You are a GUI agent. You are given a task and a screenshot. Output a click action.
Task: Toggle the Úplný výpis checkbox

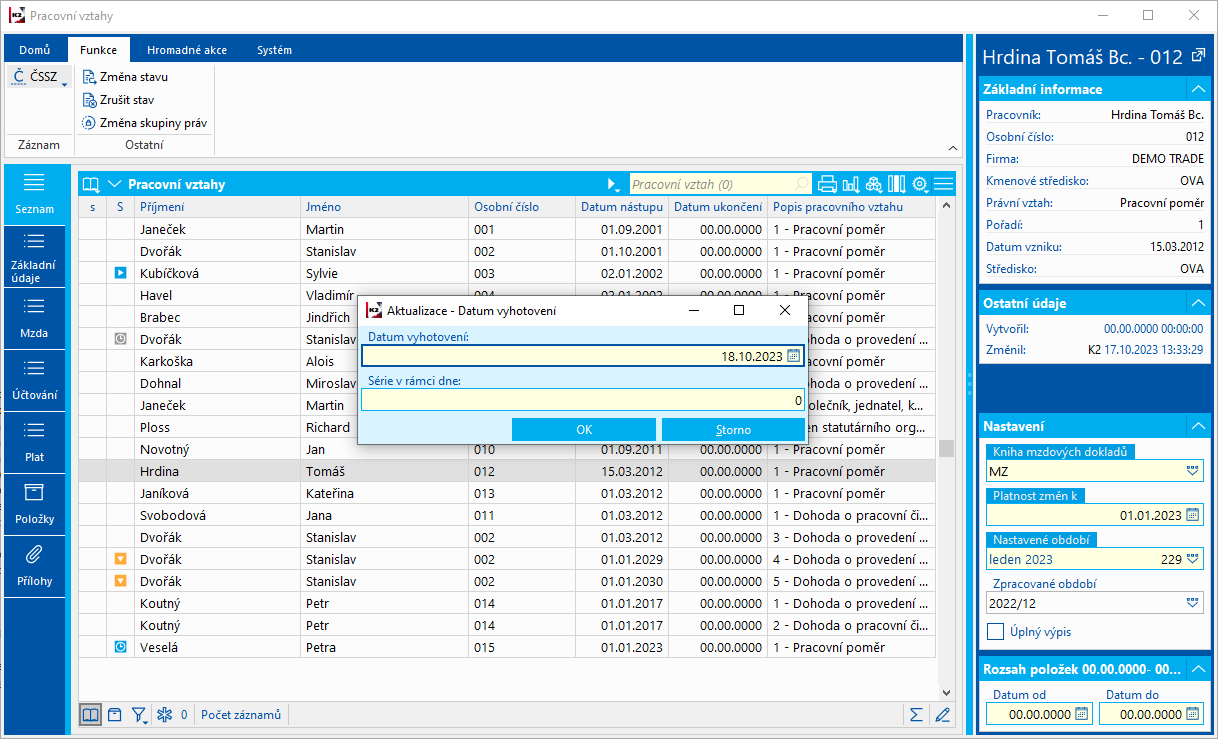pos(995,631)
